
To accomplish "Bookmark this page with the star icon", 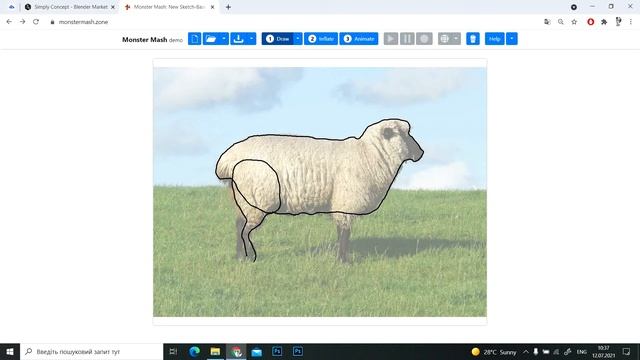I will coord(574,22).
